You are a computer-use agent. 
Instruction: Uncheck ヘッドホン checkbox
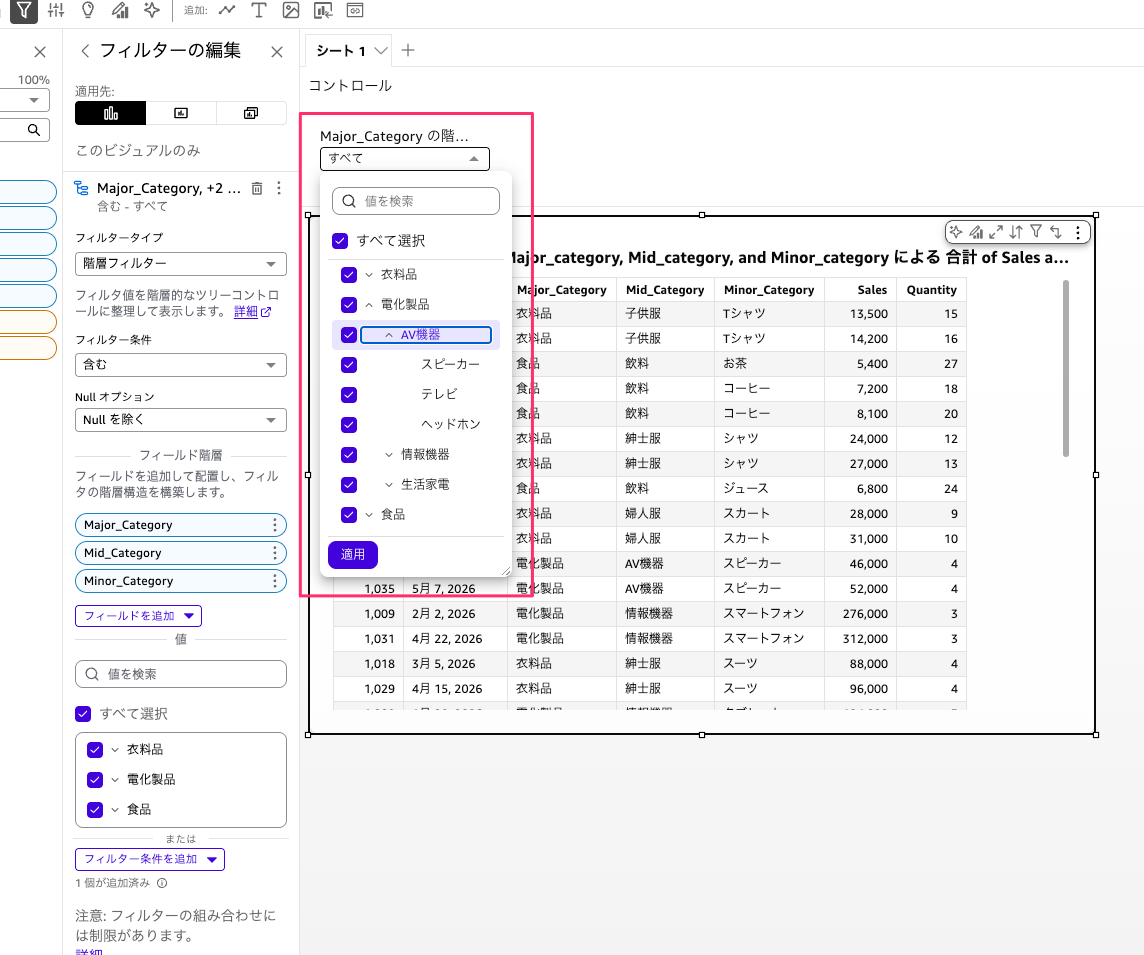click(x=349, y=425)
